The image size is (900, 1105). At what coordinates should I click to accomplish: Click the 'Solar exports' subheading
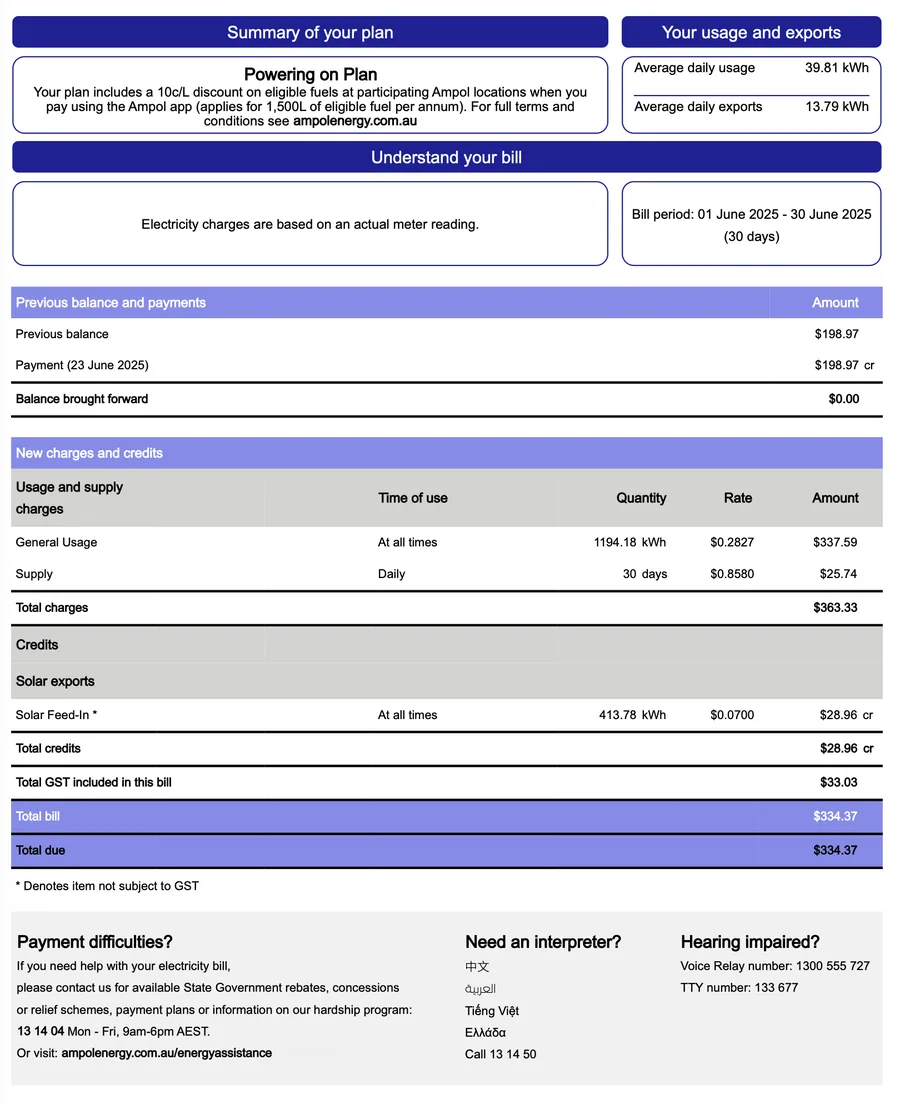pos(55,681)
